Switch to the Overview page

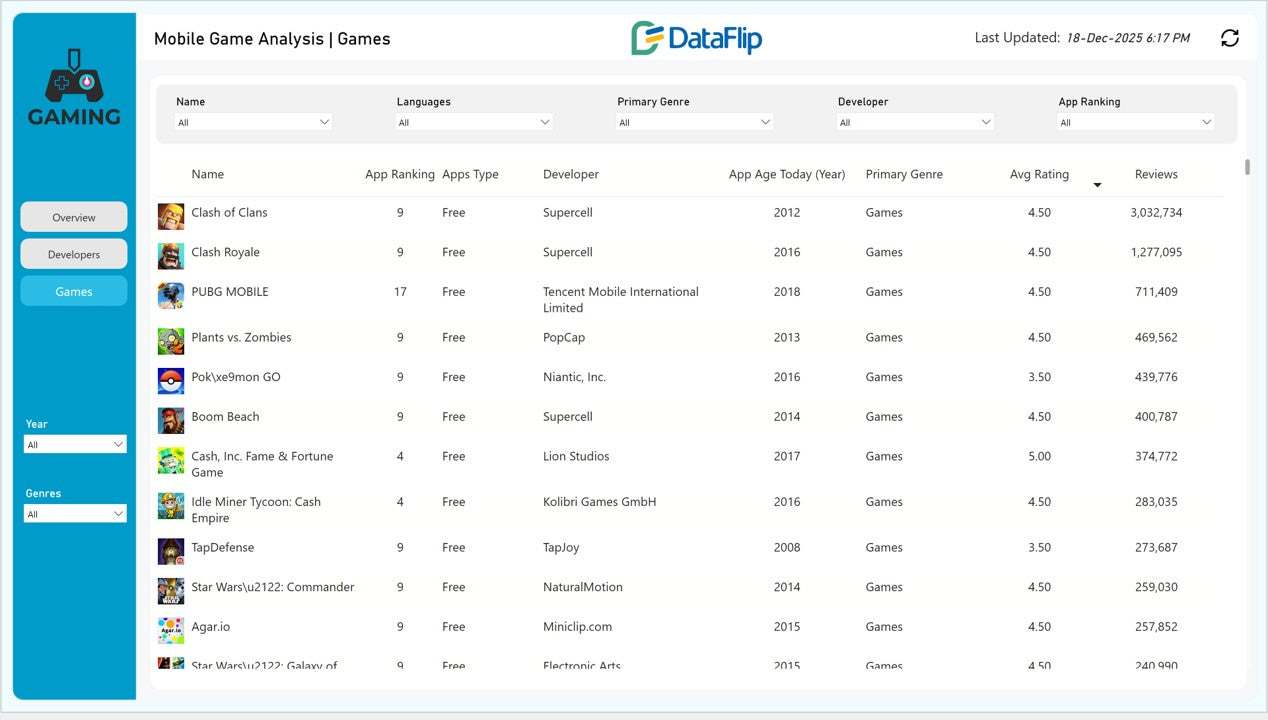coord(74,217)
